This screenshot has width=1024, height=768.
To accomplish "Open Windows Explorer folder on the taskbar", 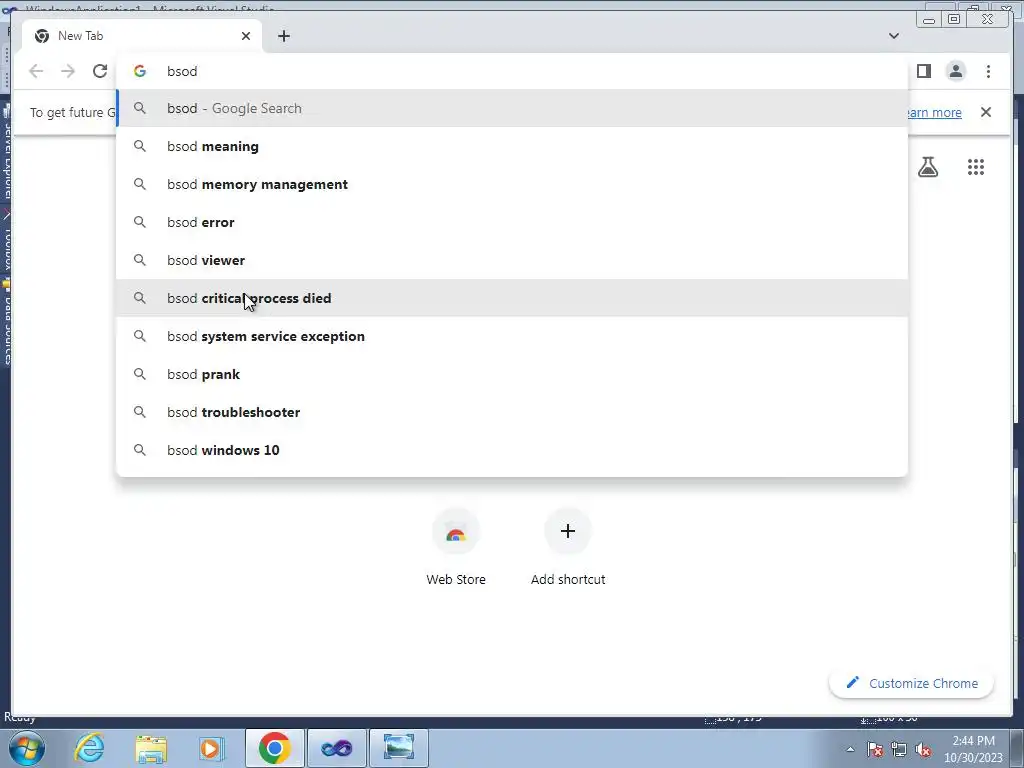I will coord(151,748).
